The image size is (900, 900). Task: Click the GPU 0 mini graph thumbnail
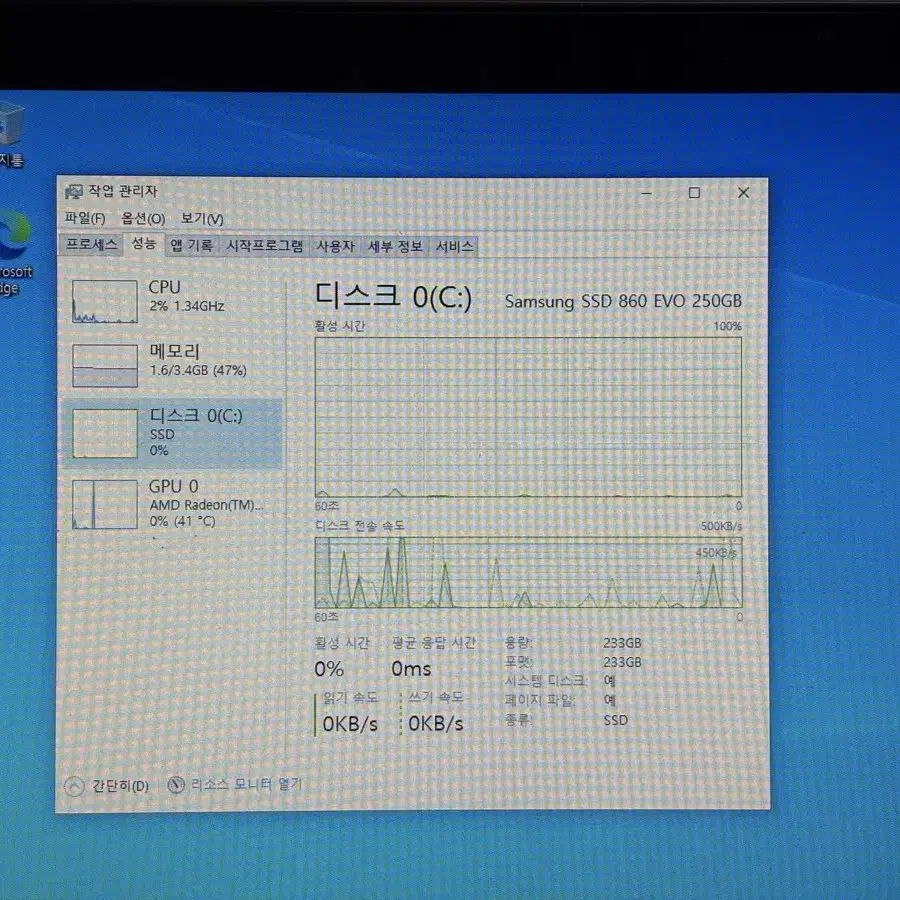(x=104, y=505)
